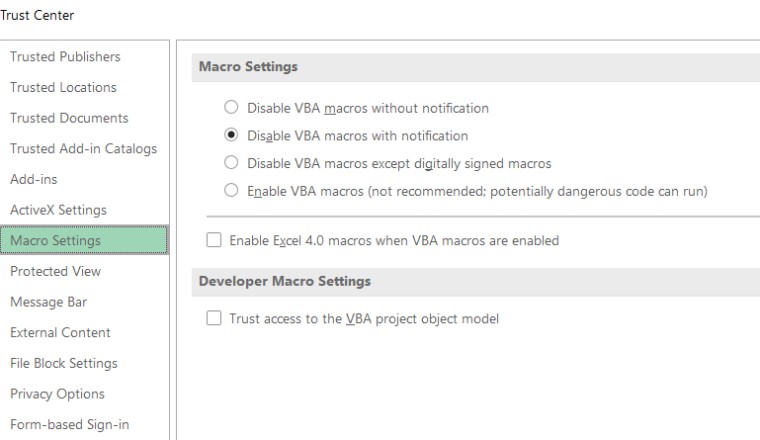Open Trusted Add-in Catalogs settings
The width and height of the screenshot is (760, 440).
[x=83, y=149]
